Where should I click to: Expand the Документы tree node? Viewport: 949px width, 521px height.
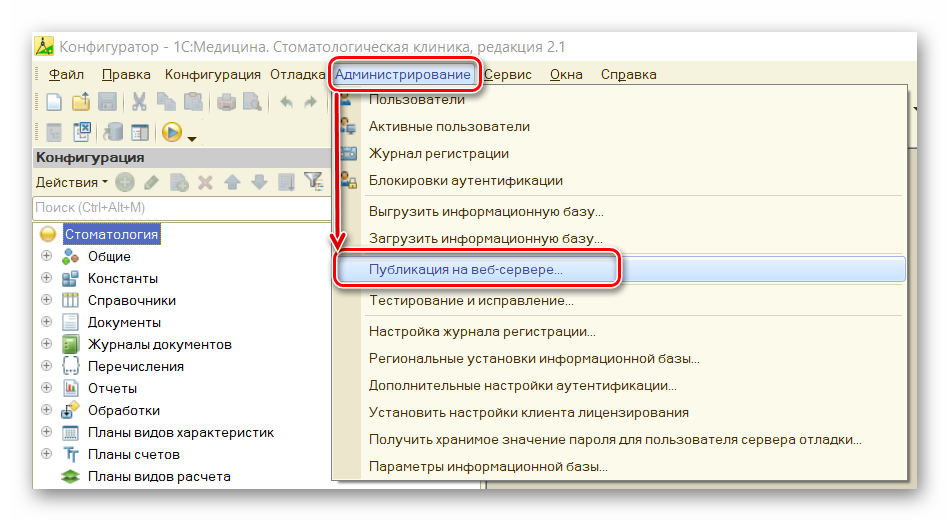pos(47,321)
